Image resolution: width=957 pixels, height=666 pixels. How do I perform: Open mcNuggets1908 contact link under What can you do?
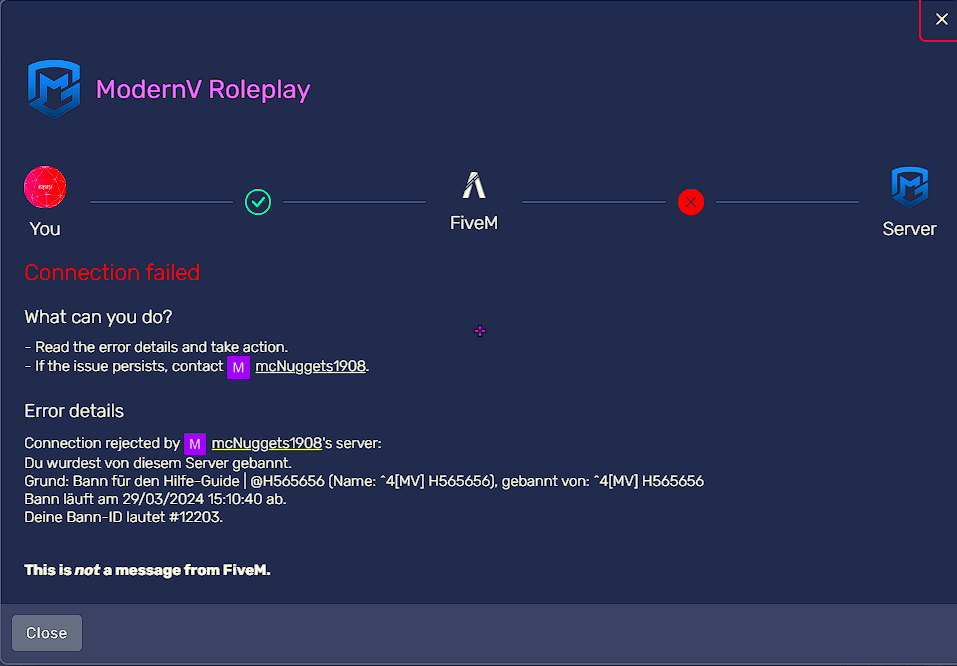[310, 366]
